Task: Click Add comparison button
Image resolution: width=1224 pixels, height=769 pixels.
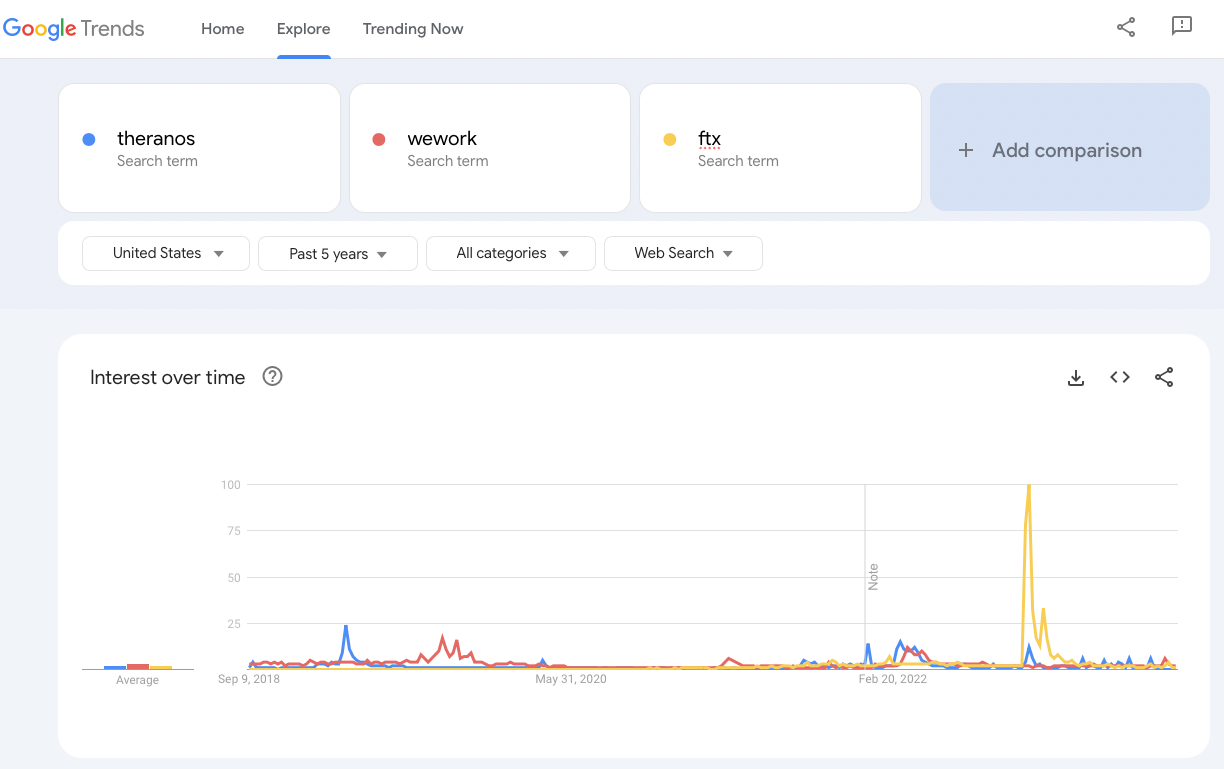Action: pos(1070,147)
